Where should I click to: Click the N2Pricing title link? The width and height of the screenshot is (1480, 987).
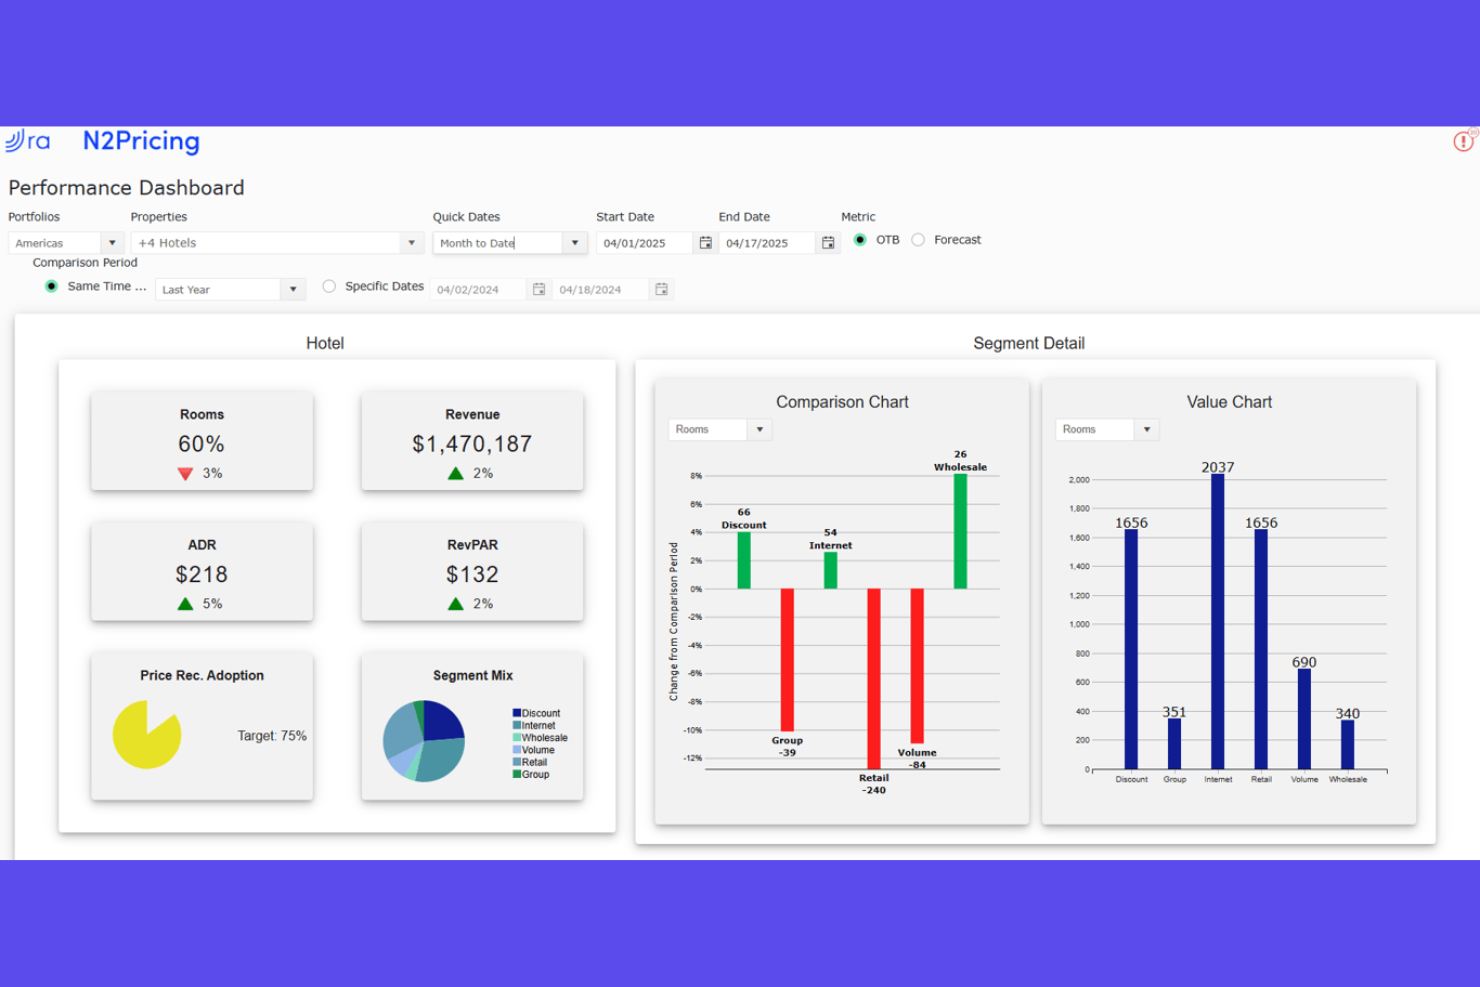click(140, 141)
